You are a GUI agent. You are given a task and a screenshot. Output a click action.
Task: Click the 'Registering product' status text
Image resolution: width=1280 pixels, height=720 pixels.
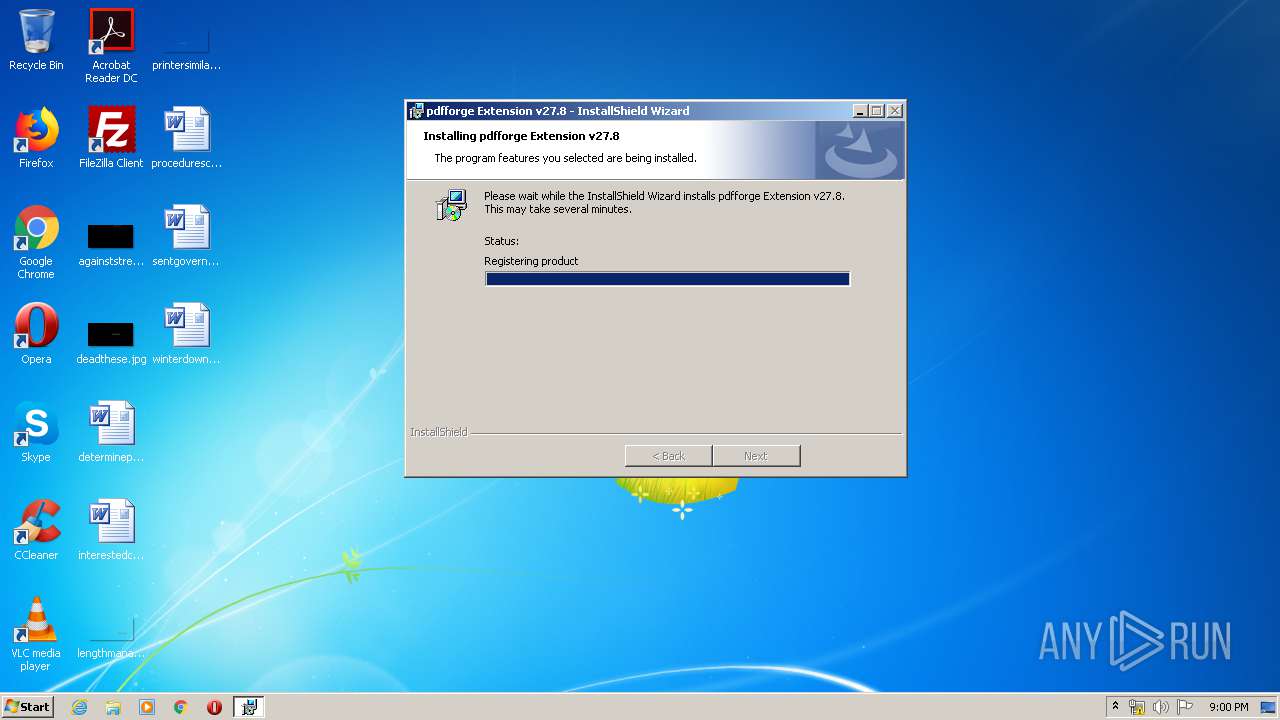click(531, 261)
